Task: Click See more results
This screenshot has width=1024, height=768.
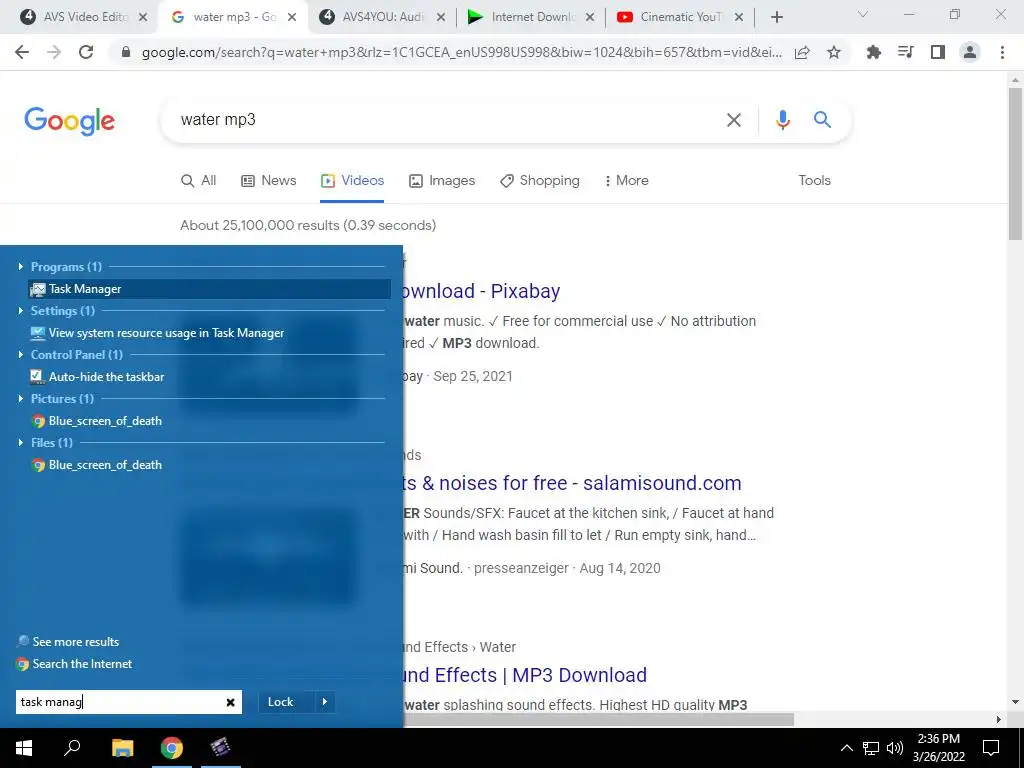Action: 69,641
